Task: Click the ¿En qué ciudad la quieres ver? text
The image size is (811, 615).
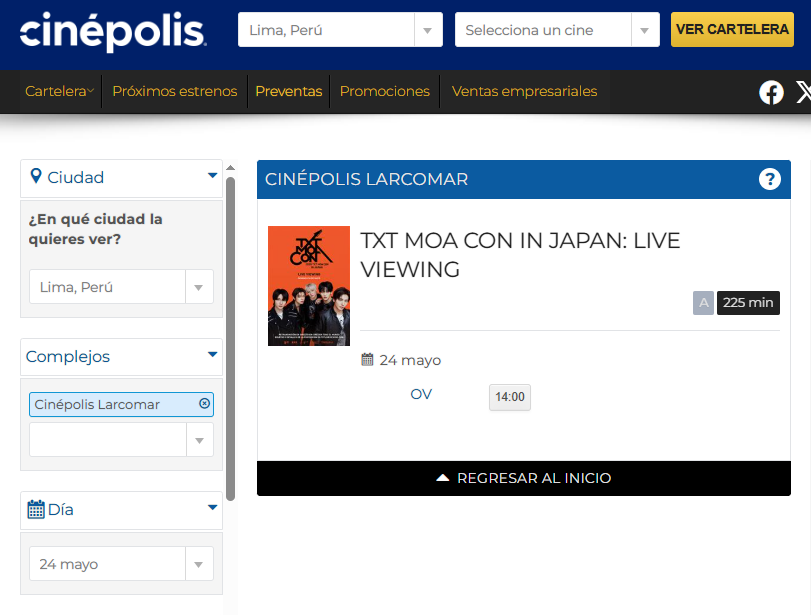Action: tap(96, 229)
